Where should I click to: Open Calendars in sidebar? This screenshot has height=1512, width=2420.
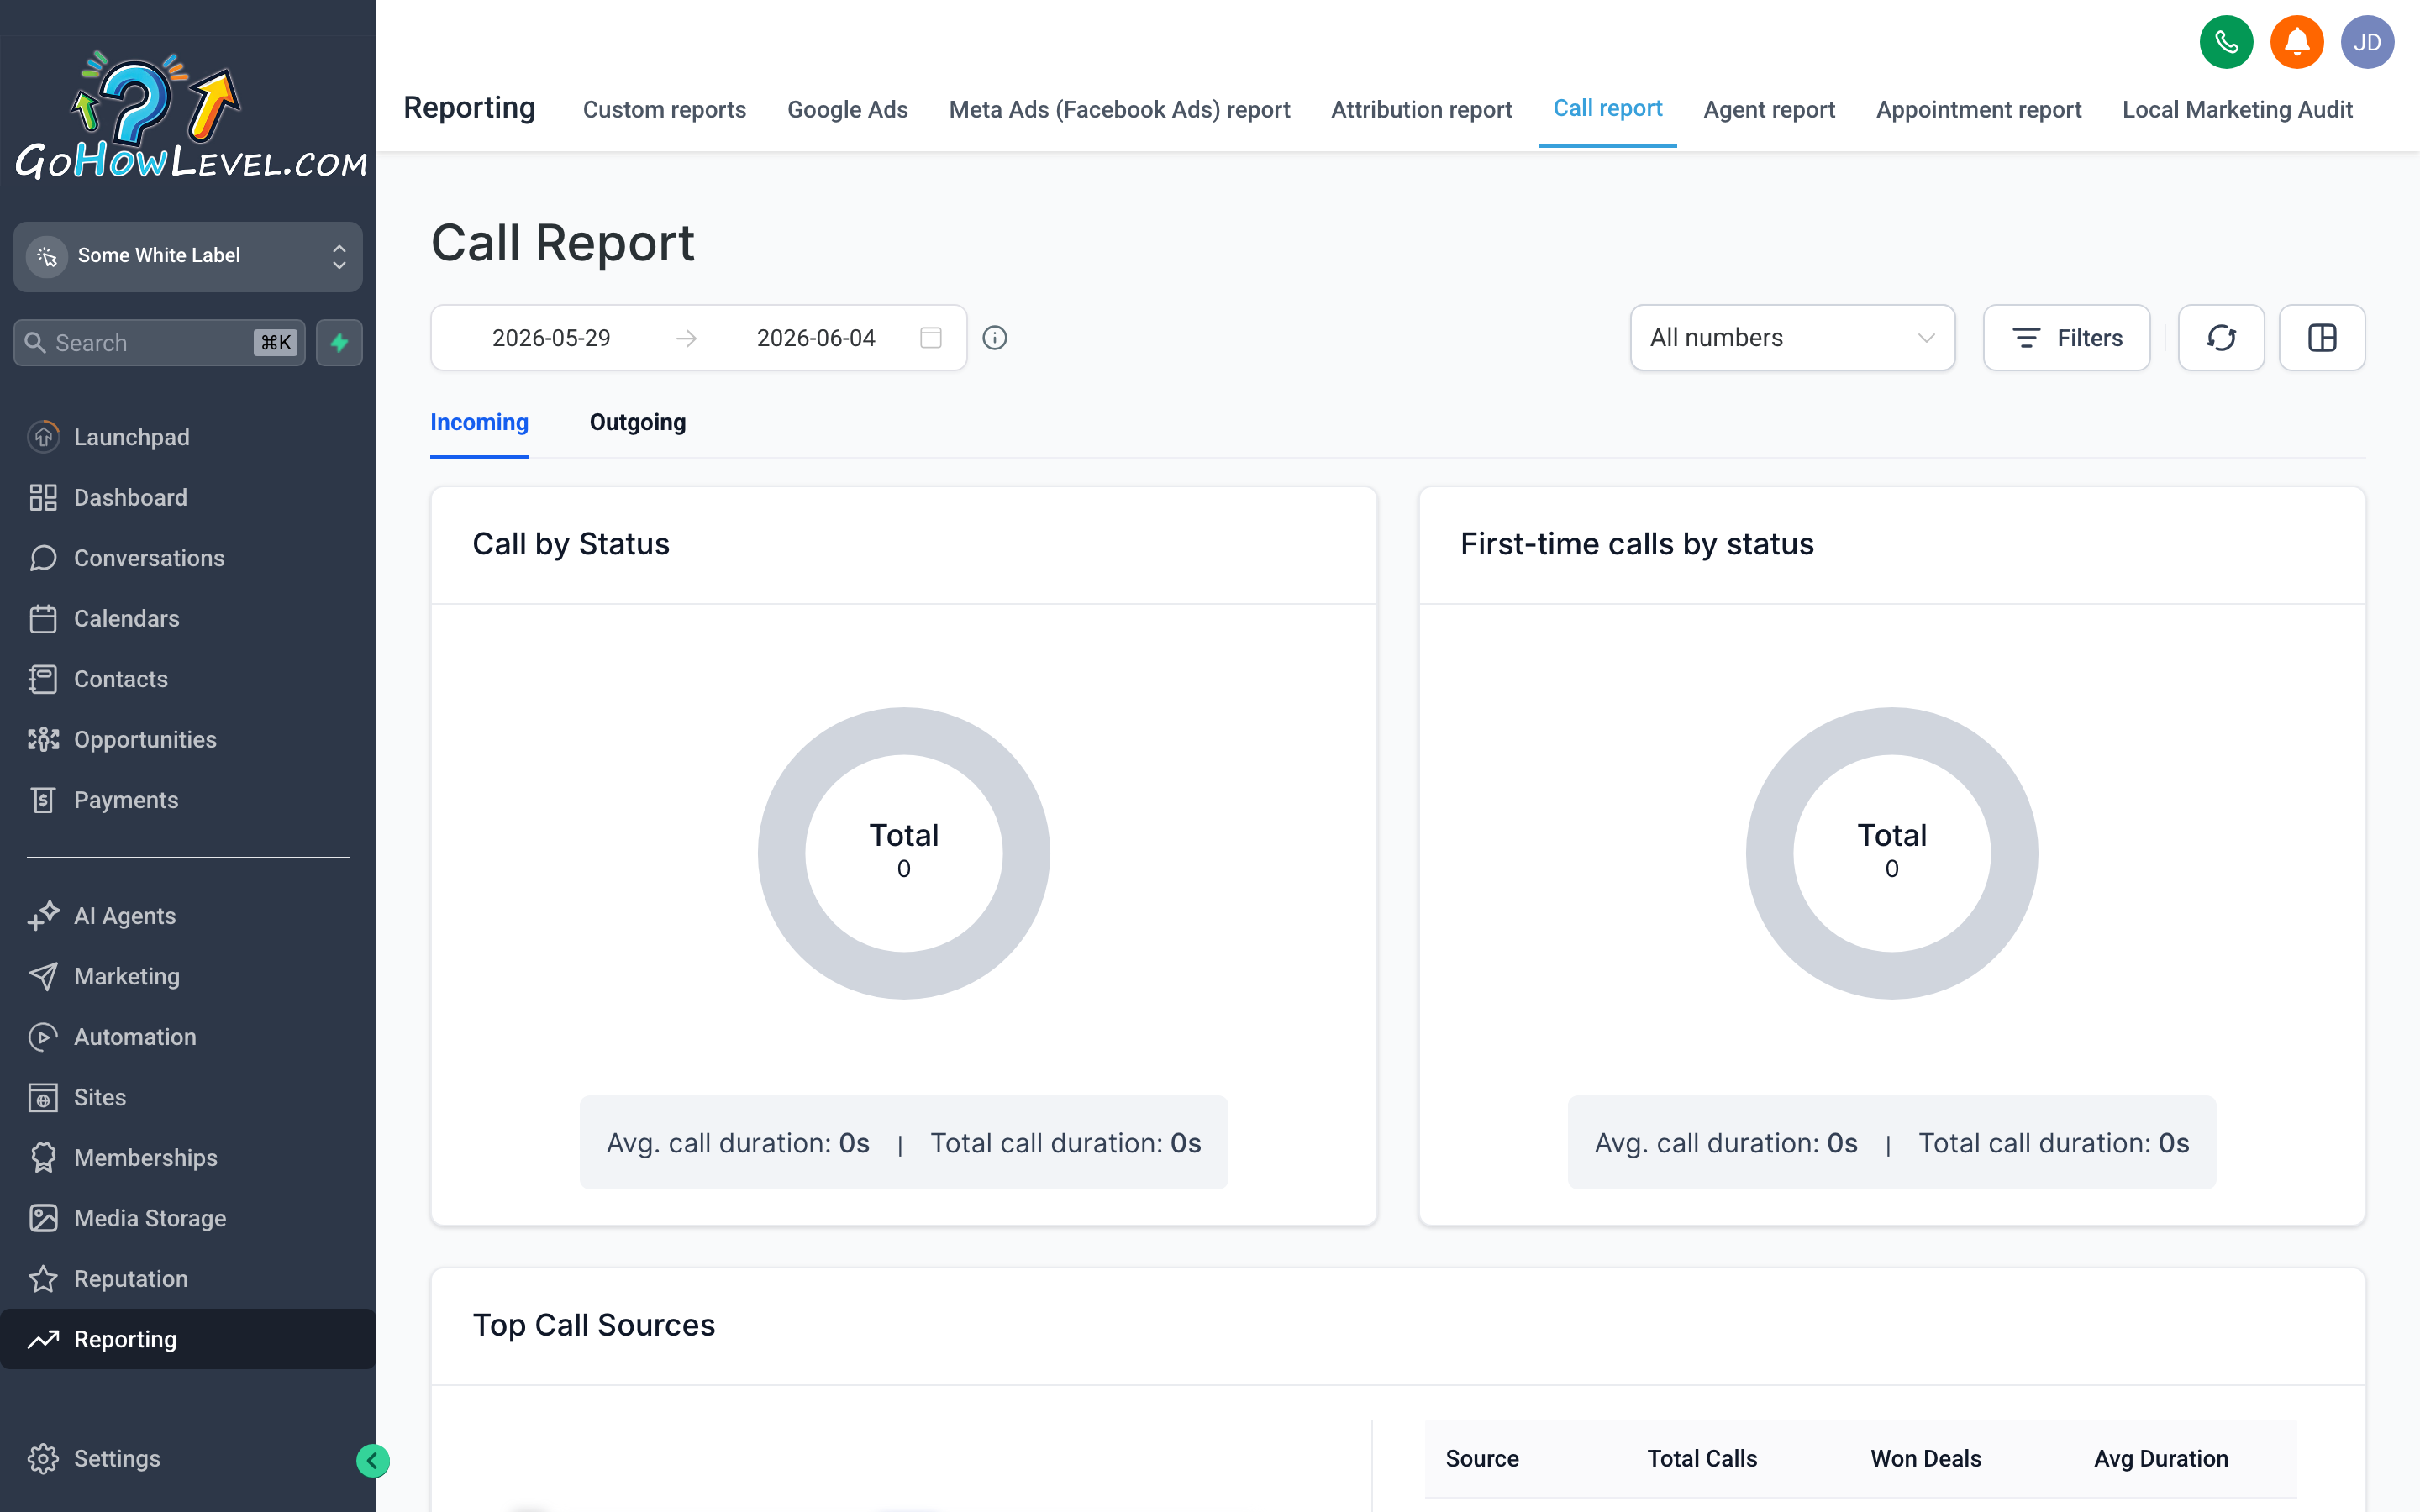pos(188,618)
